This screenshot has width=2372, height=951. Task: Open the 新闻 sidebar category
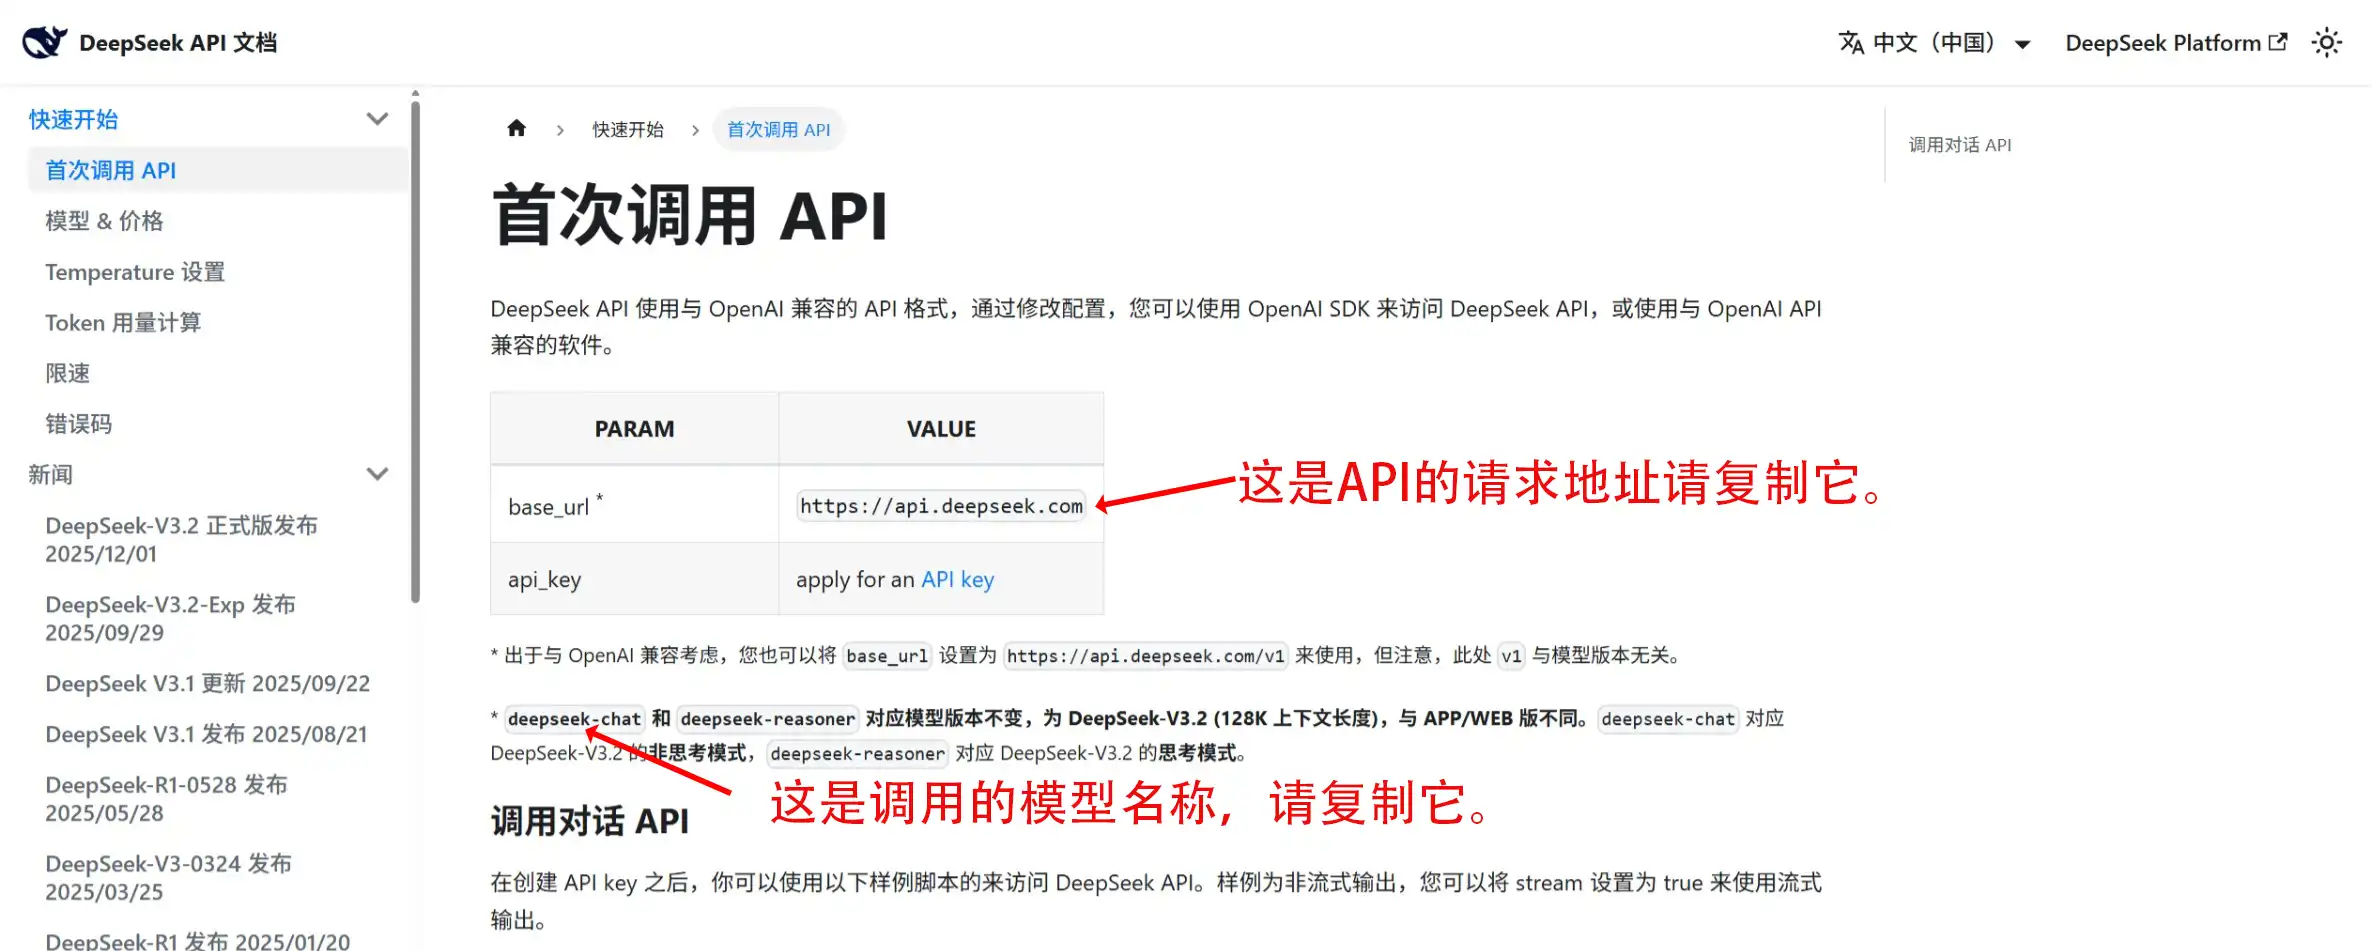pyautogui.click(x=50, y=474)
